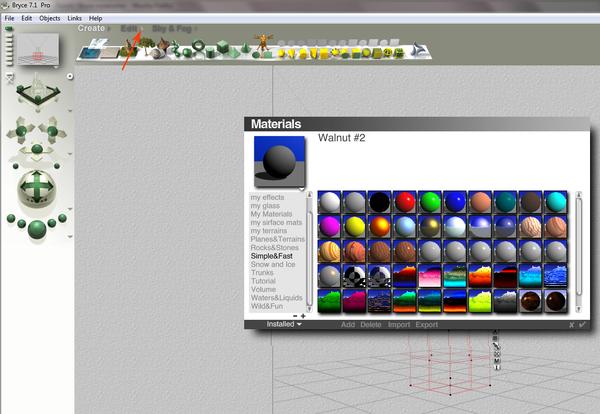Choose the yellow material swatch
Image resolution: width=600 pixels, height=414 pixels.
pos(354,227)
